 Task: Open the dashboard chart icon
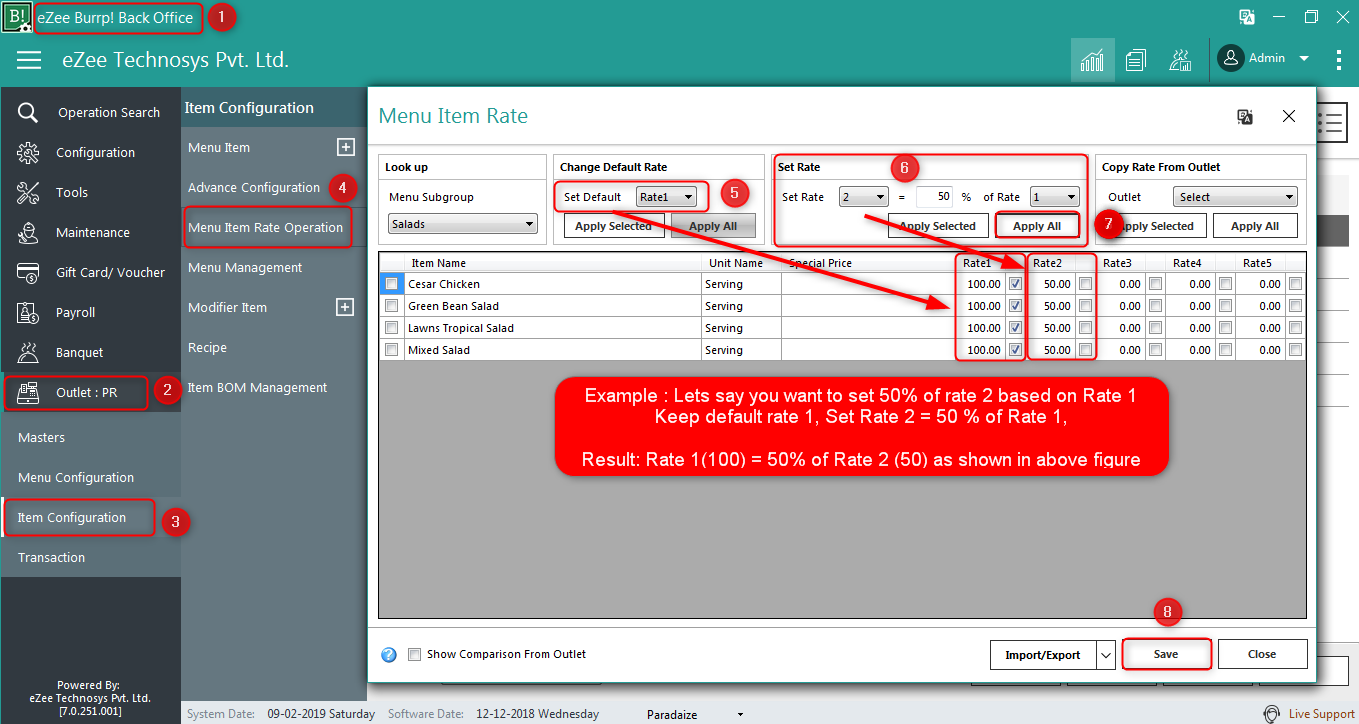point(1092,60)
